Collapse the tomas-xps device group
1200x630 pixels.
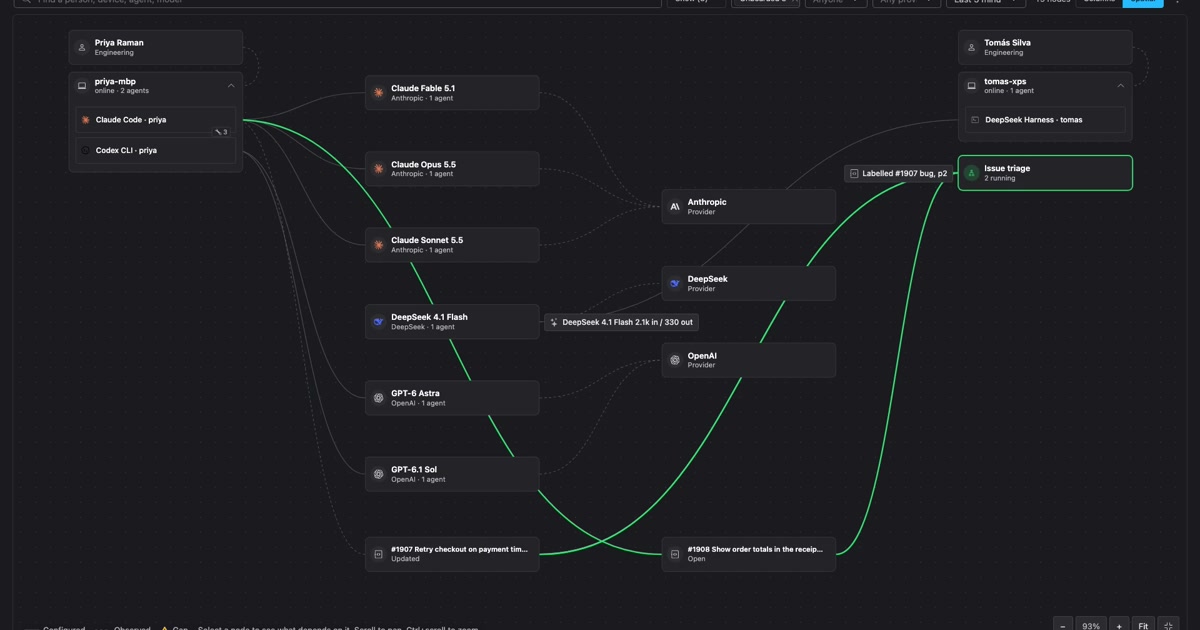pos(1120,86)
